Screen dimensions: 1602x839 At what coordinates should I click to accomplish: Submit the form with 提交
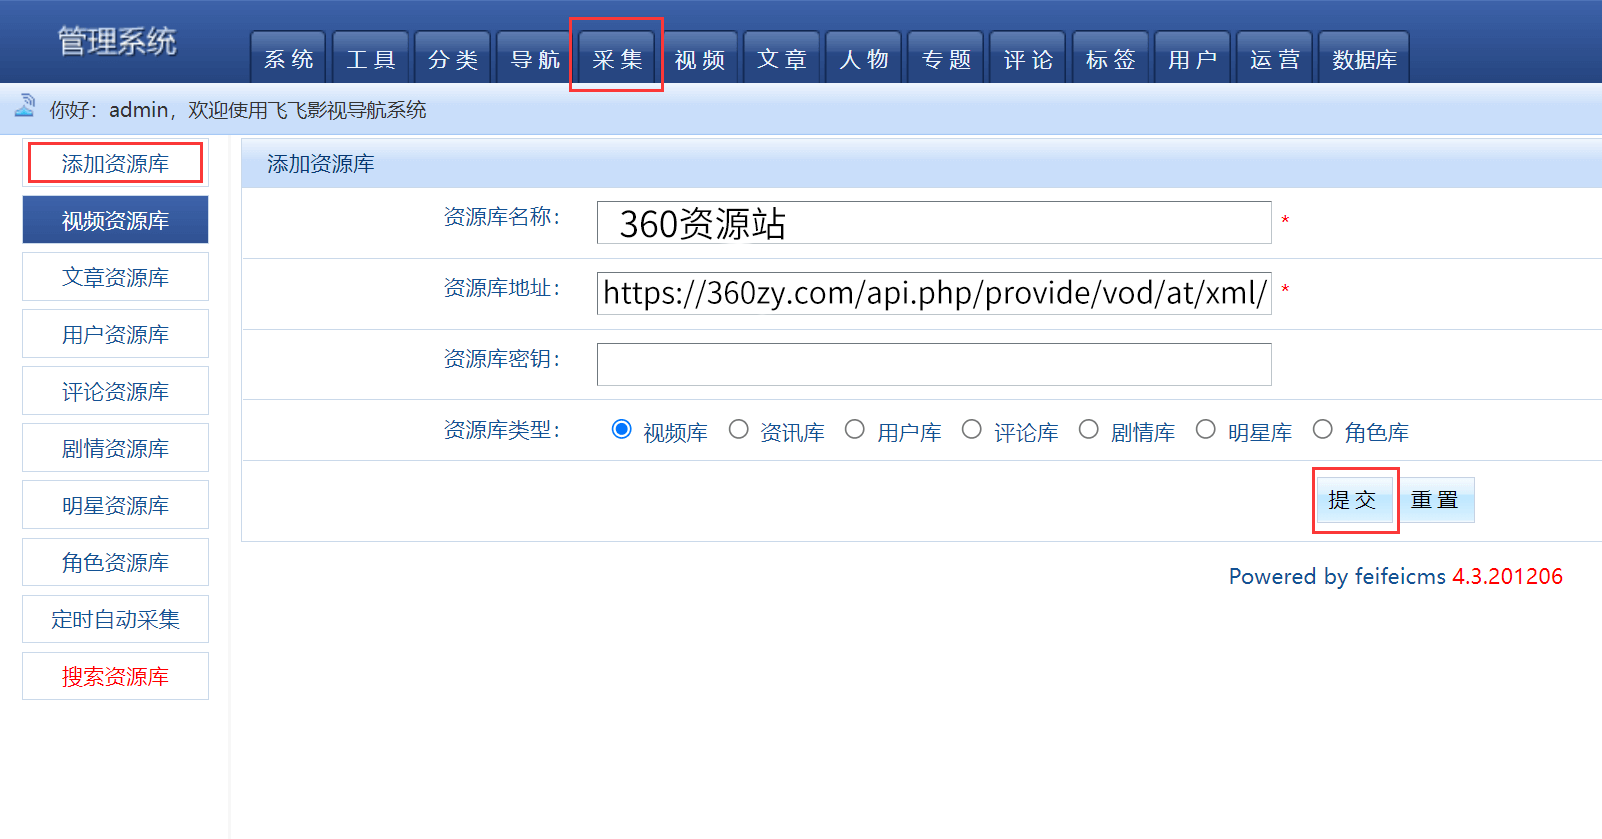[1353, 500]
